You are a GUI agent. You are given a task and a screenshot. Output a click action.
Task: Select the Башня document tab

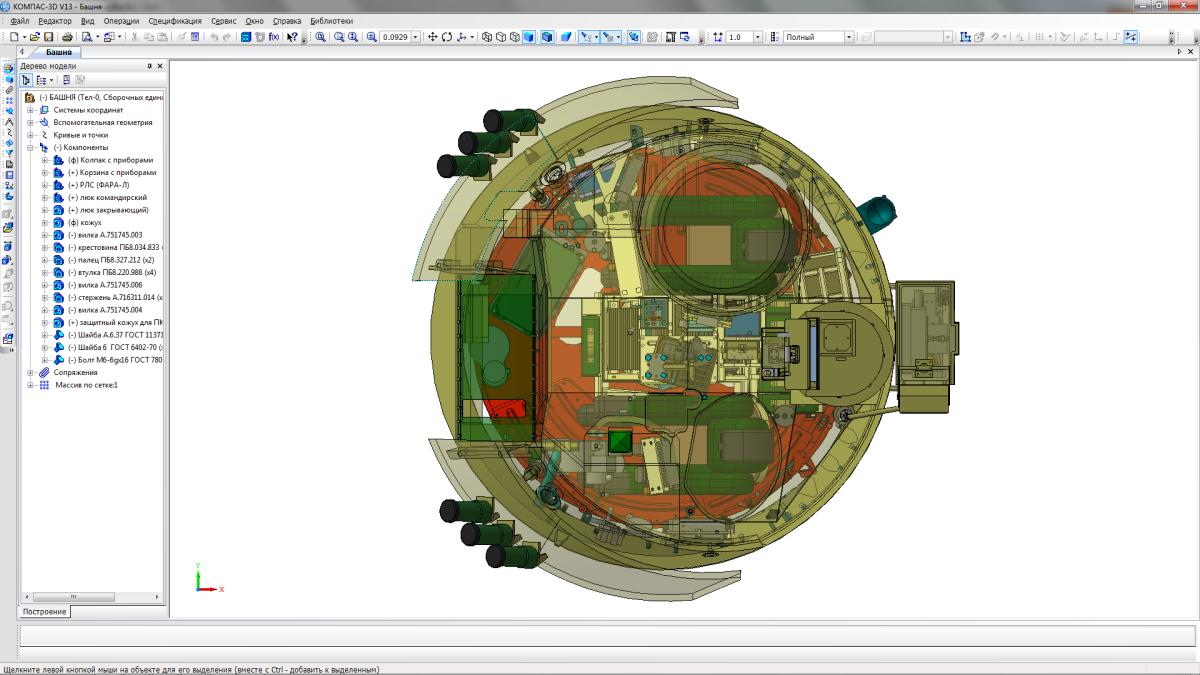tap(58, 52)
